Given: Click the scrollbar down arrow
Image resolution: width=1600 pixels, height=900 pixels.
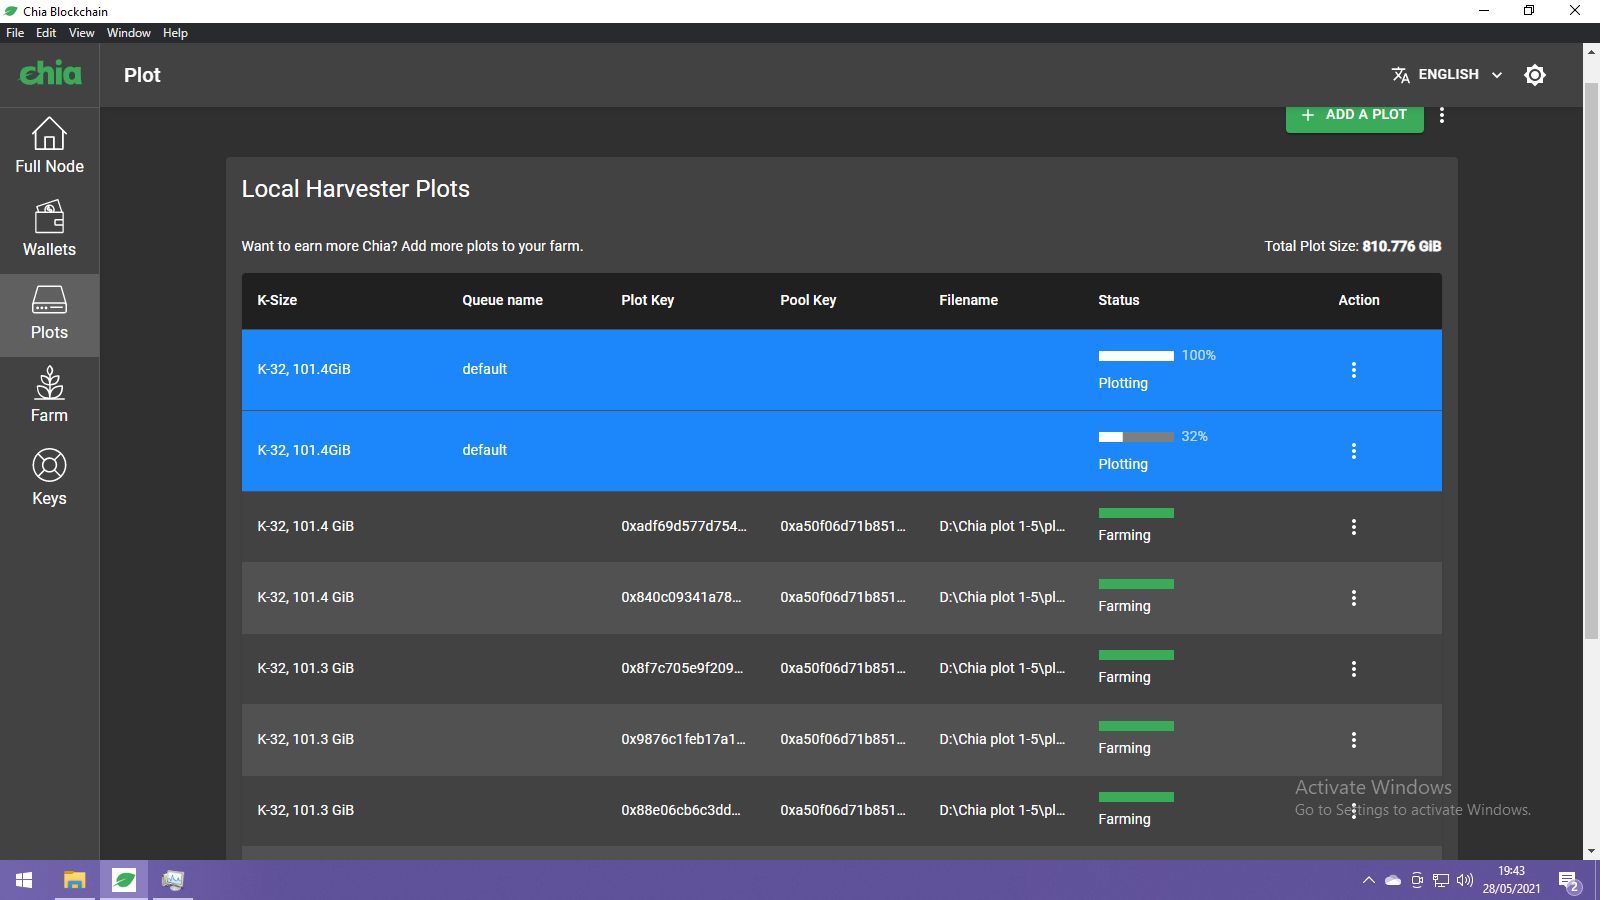Looking at the screenshot, I should click(x=1591, y=852).
